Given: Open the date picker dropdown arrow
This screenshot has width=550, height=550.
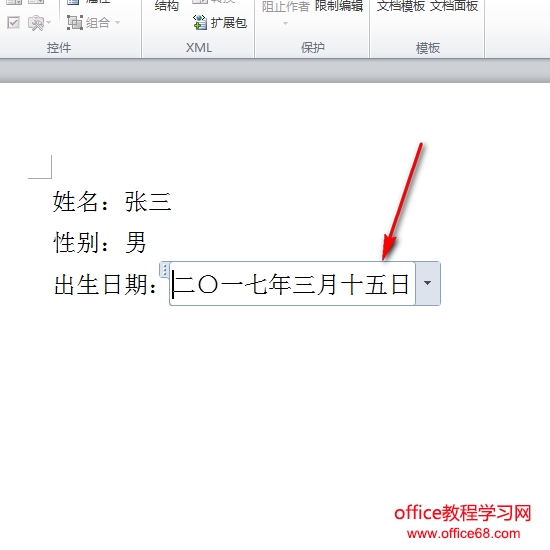Looking at the screenshot, I should coord(428,283).
